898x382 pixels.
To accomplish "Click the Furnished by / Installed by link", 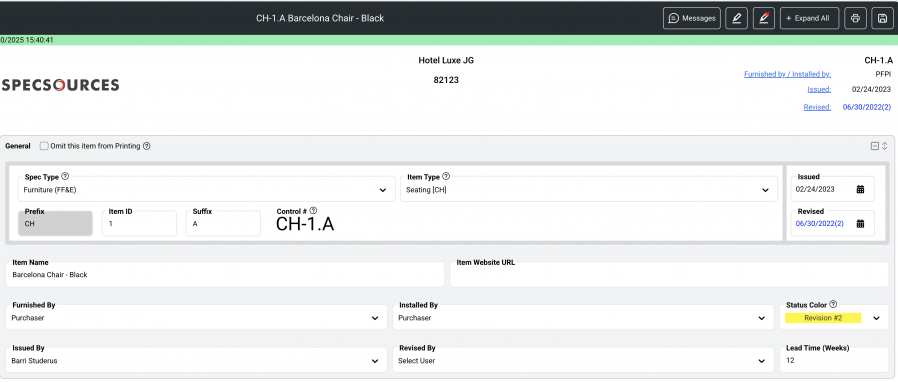I will [x=787, y=74].
